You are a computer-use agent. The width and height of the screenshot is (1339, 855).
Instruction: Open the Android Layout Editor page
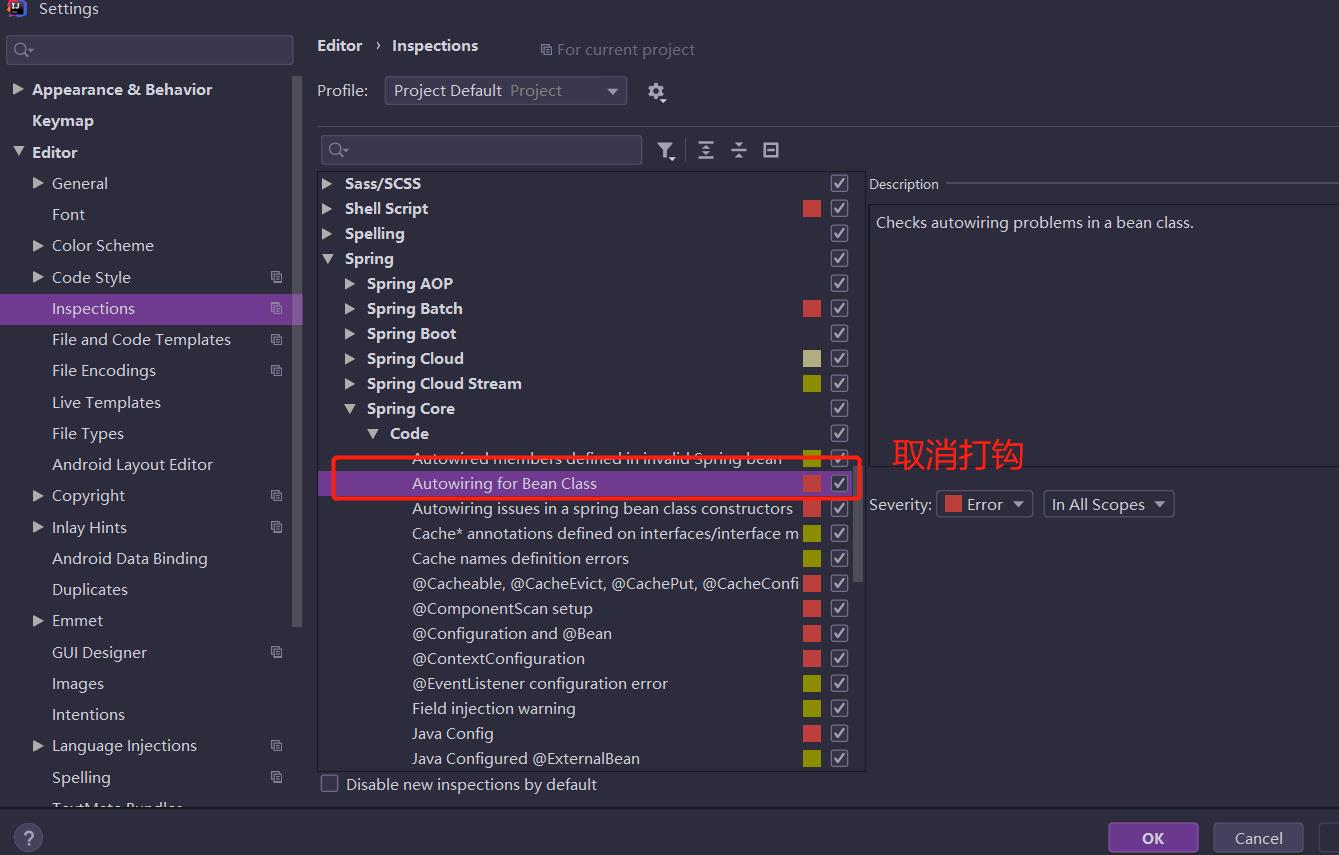point(132,464)
